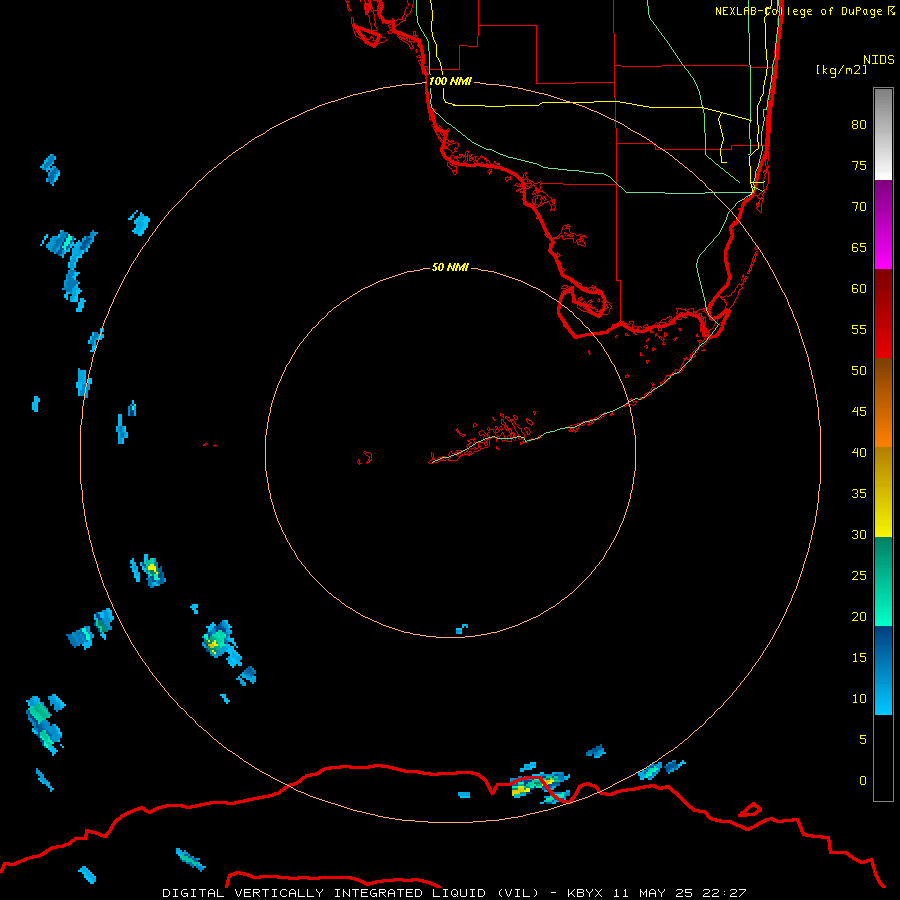Click the yellow-core storm cell on the Cuban coastline

(x=540, y=787)
